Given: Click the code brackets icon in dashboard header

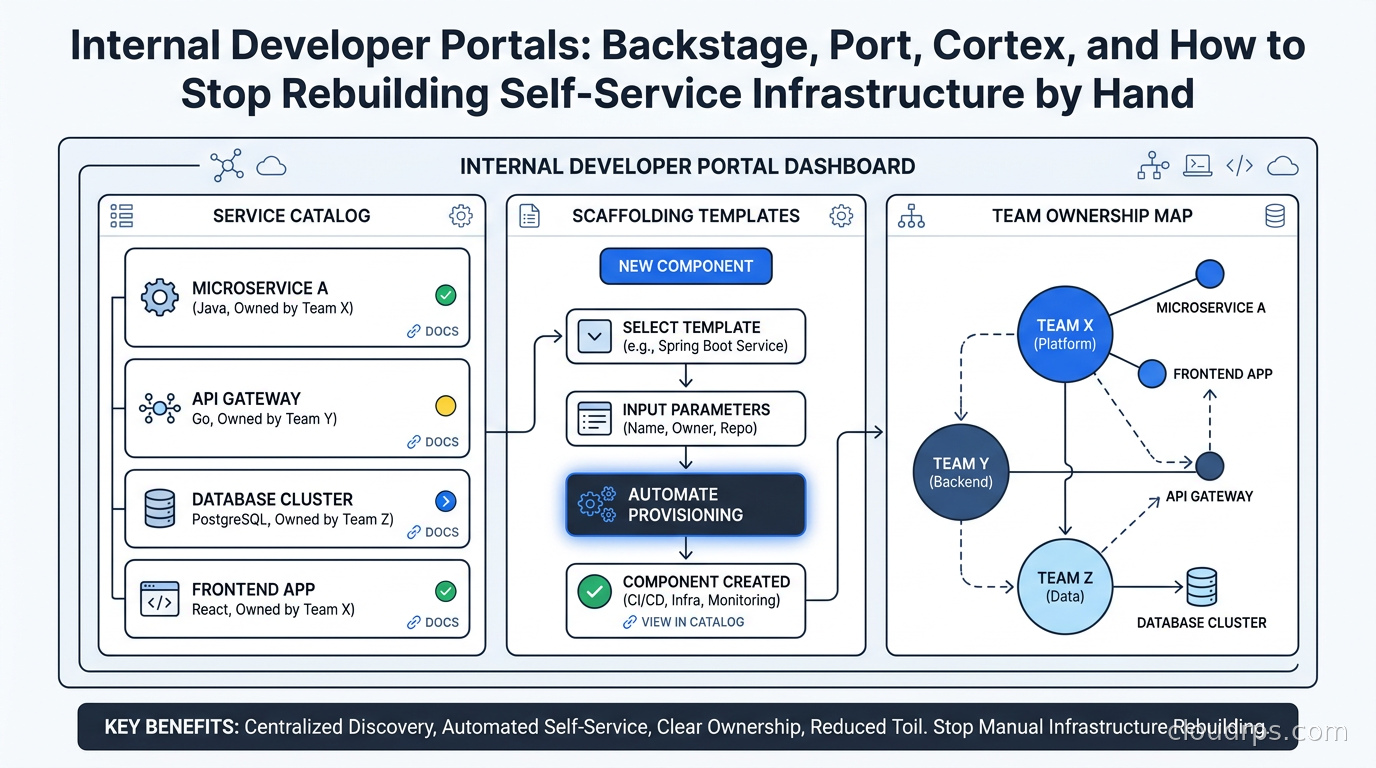Looking at the screenshot, I should pyautogui.click(x=1240, y=166).
